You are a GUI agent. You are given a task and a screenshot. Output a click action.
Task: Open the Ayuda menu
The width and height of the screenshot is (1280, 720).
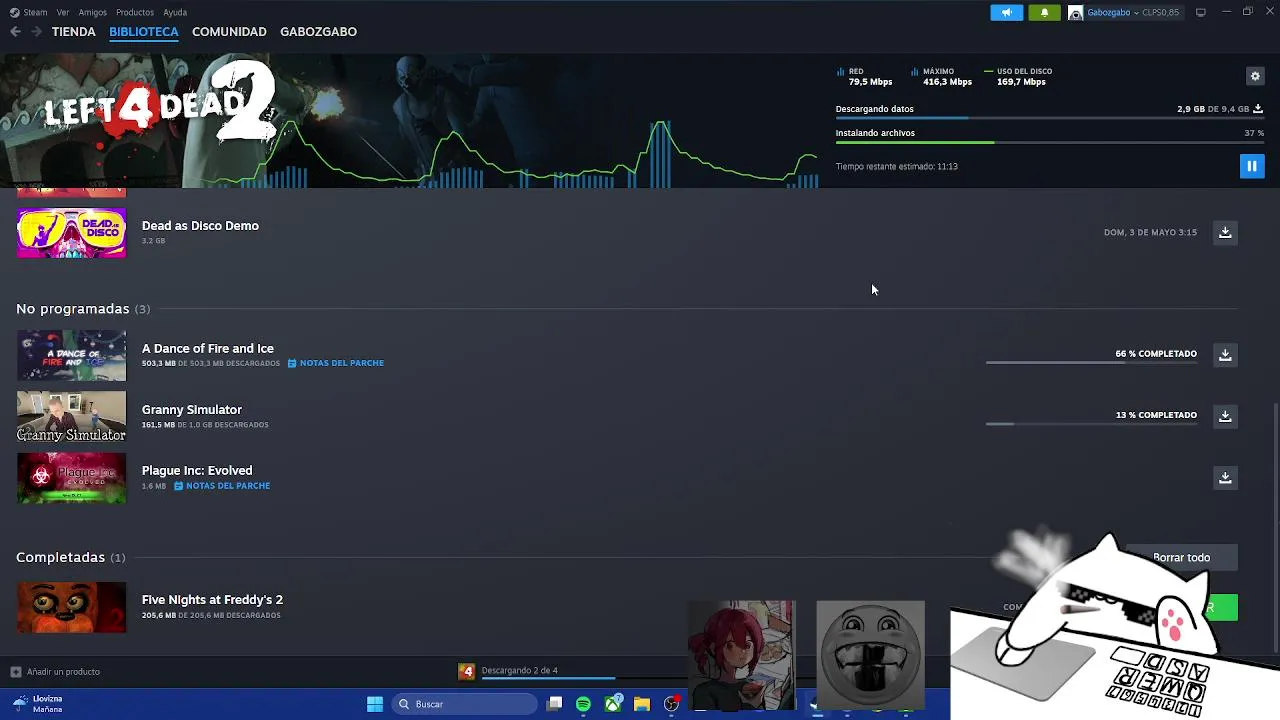[175, 12]
